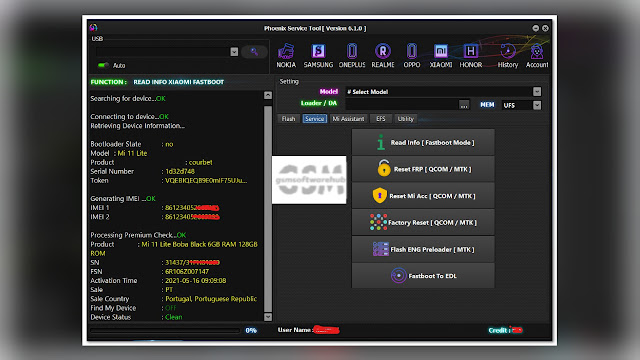This screenshot has width=640, height=360.
Task: Switch to the Flash tab
Action: tap(288, 119)
